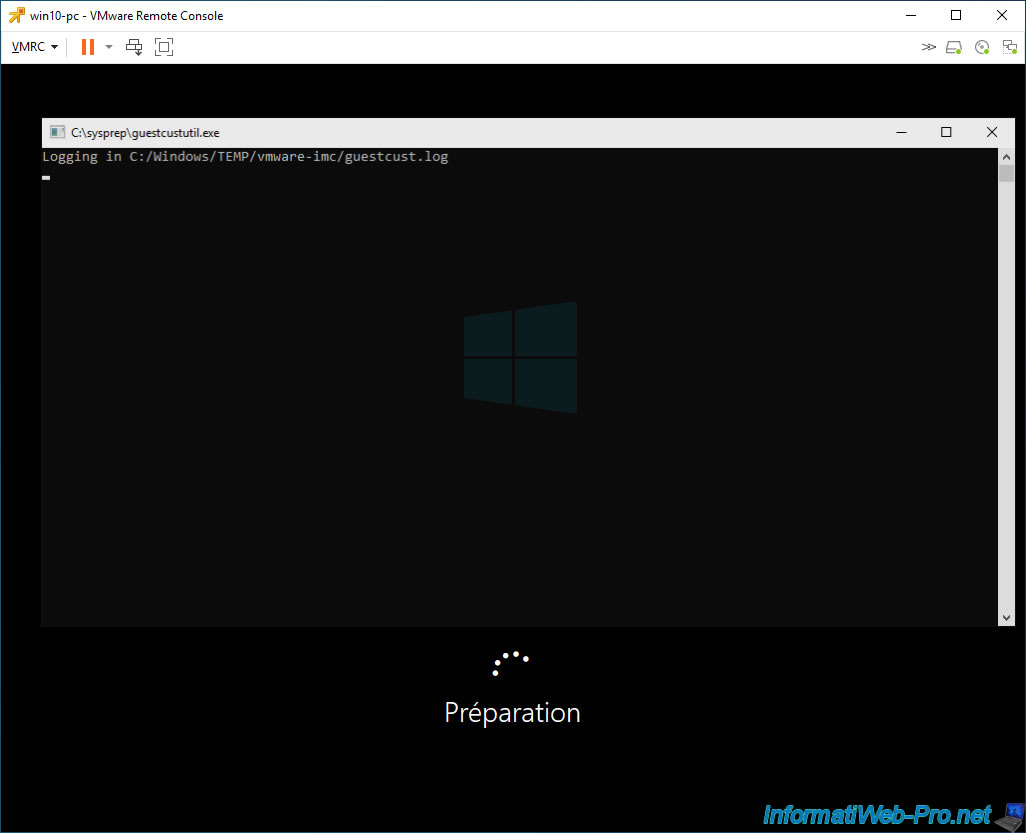Image resolution: width=1026 pixels, height=833 pixels.
Task: Close the guestcustutil.exe console window
Action: tap(992, 132)
